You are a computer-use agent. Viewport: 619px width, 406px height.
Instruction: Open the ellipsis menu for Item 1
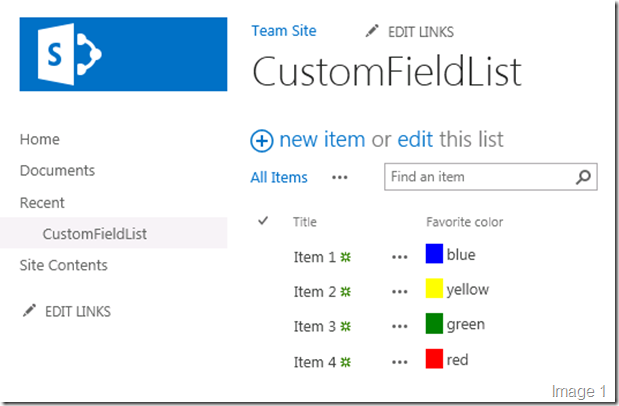[400, 257]
